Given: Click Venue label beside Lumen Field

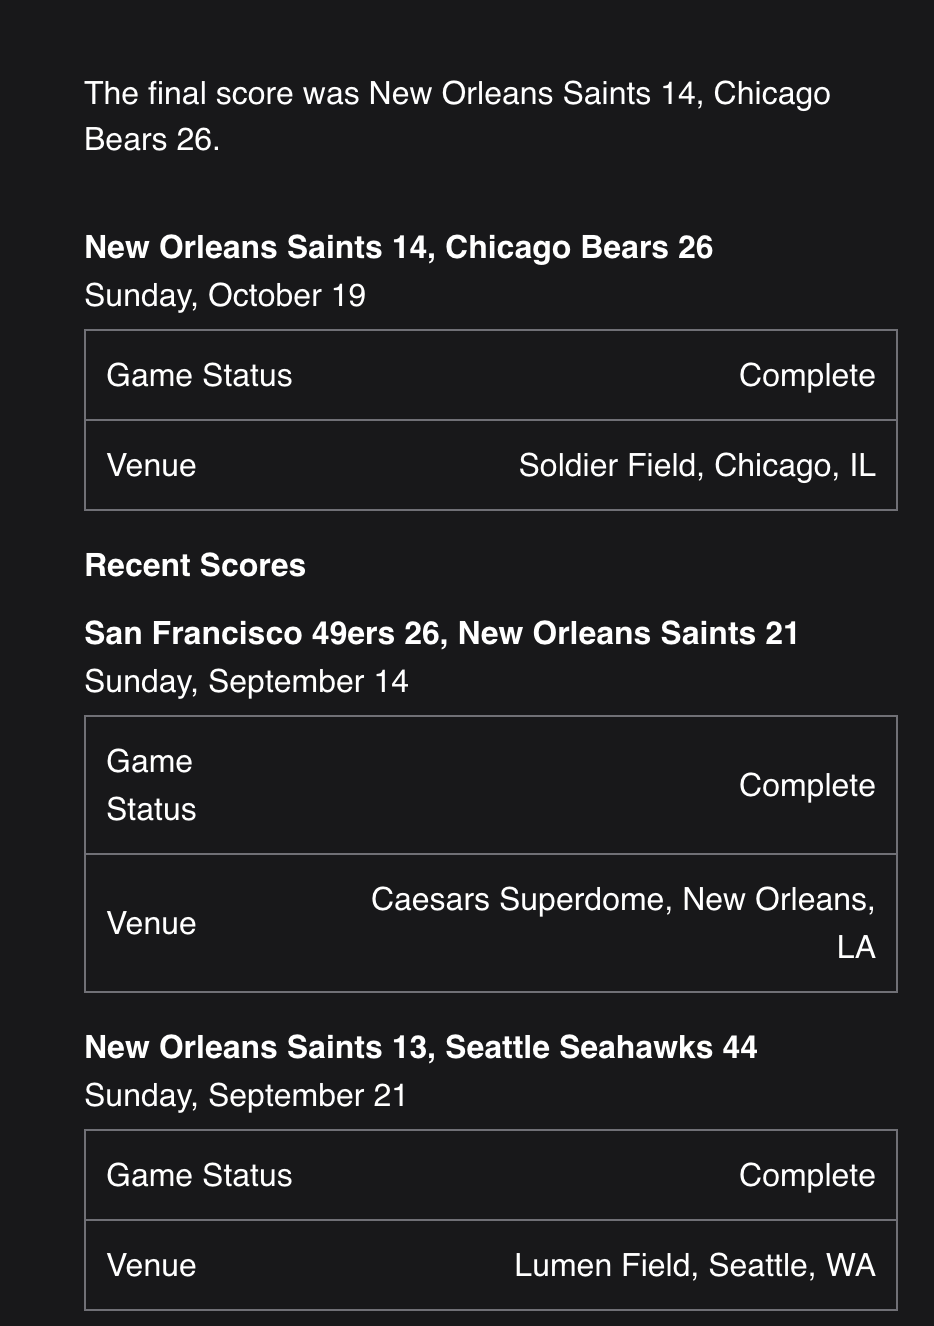Looking at the screenshot, I should pos(151,1266).
